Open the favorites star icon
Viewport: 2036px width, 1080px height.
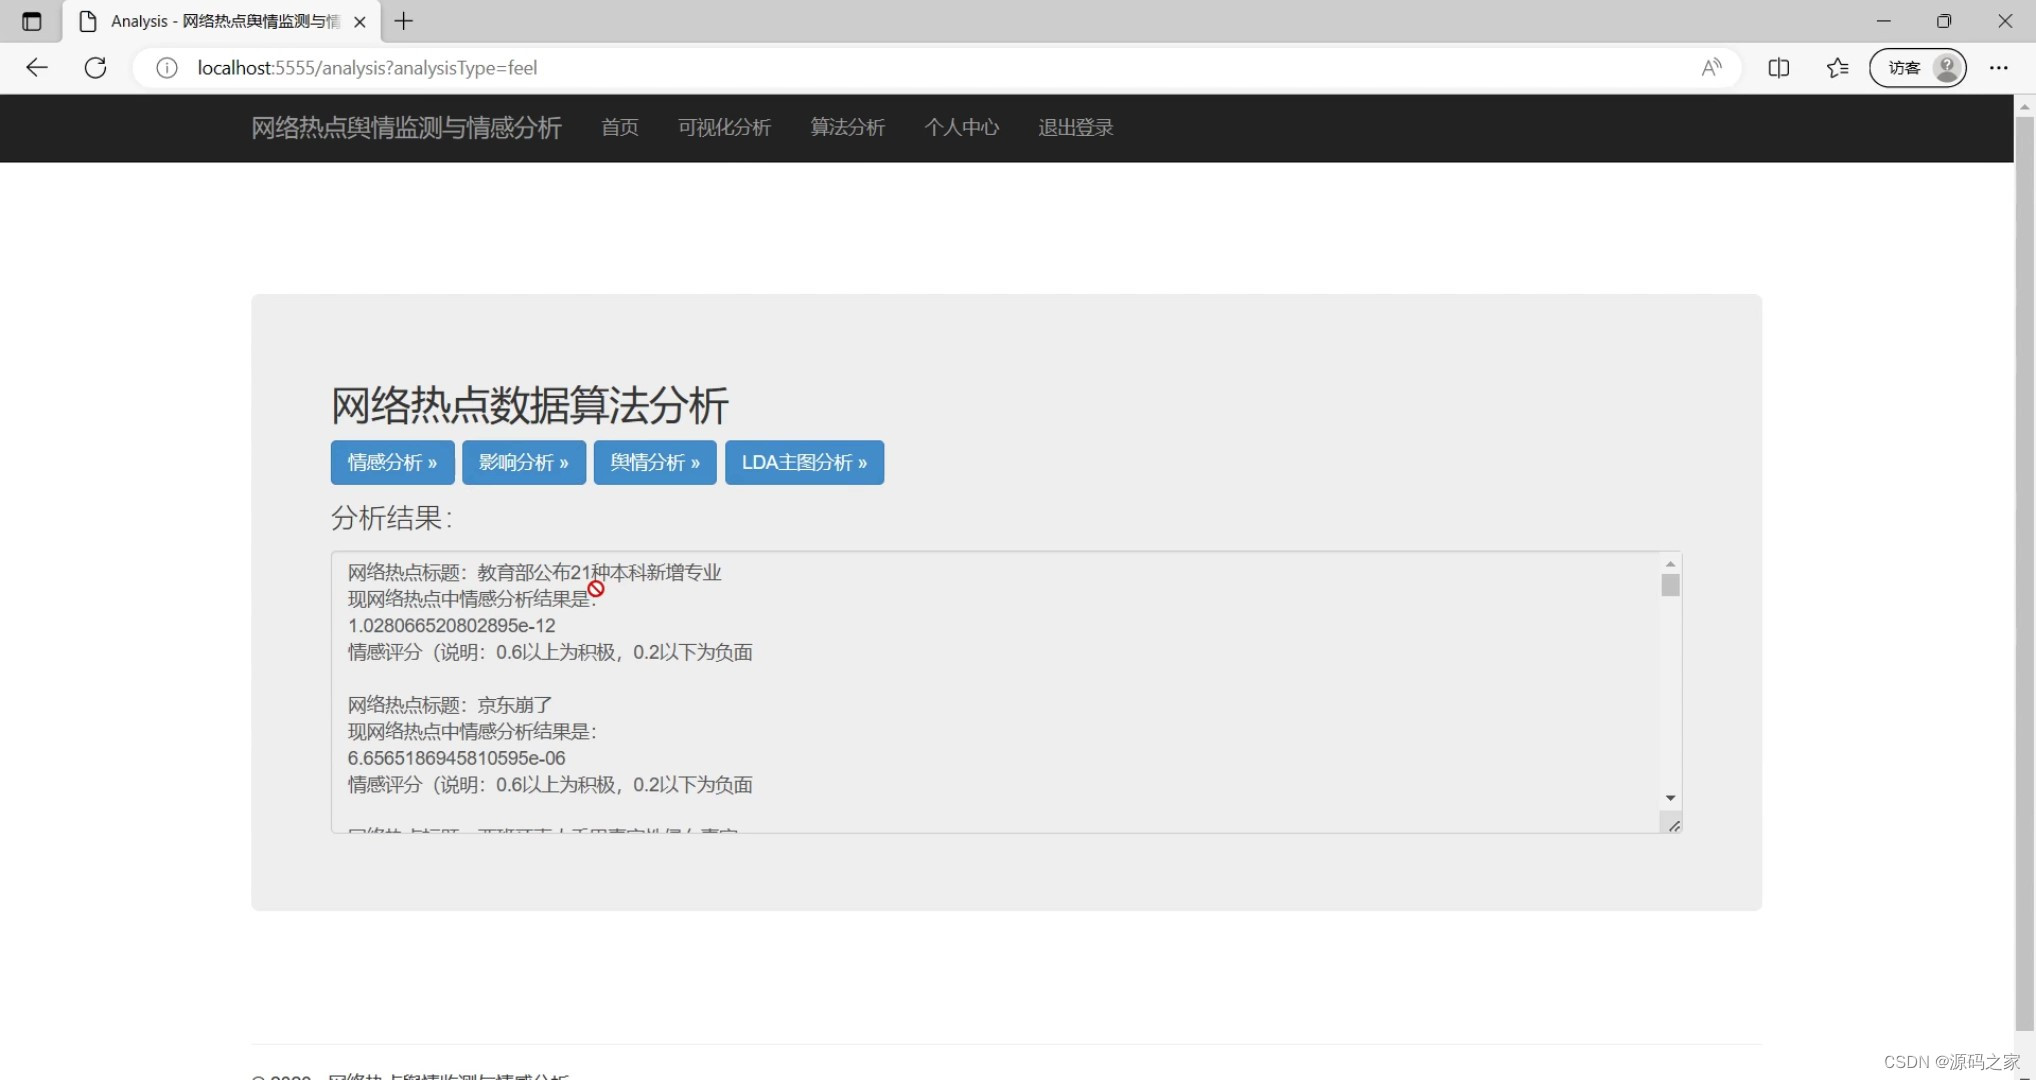[x=1838, y=68]
